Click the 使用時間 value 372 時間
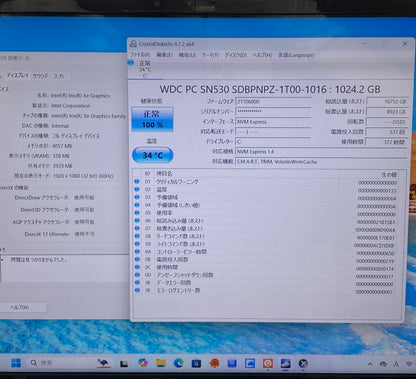 pos(387,142)
